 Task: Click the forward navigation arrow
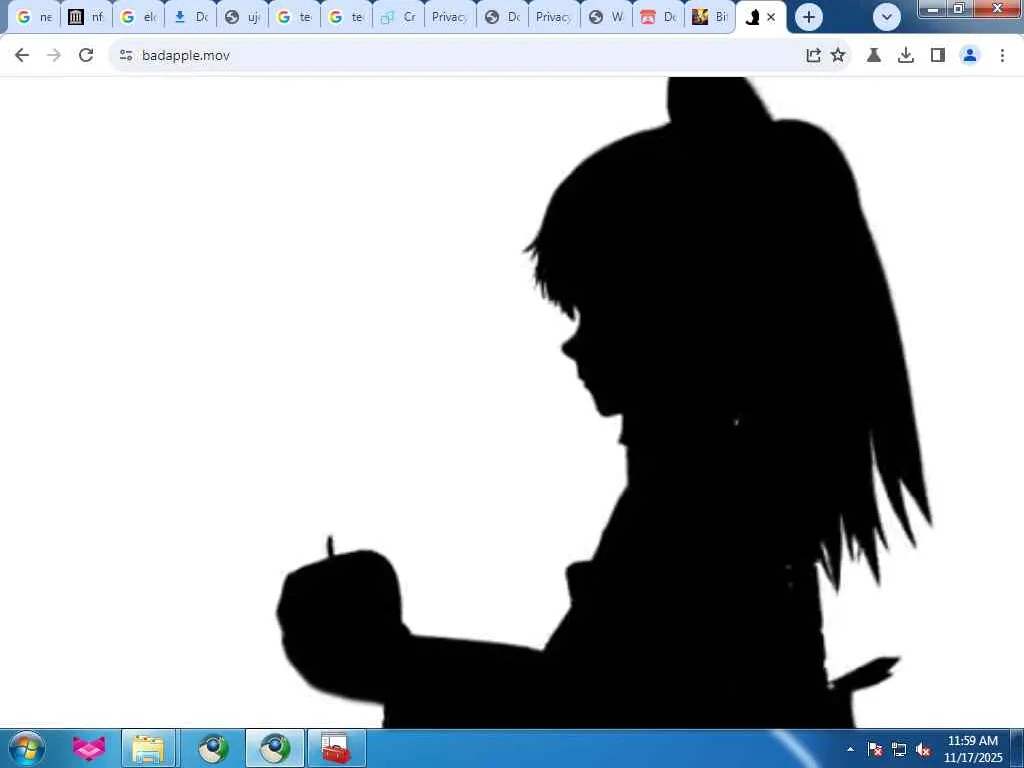pyautogui.click(x=54, y=56)
